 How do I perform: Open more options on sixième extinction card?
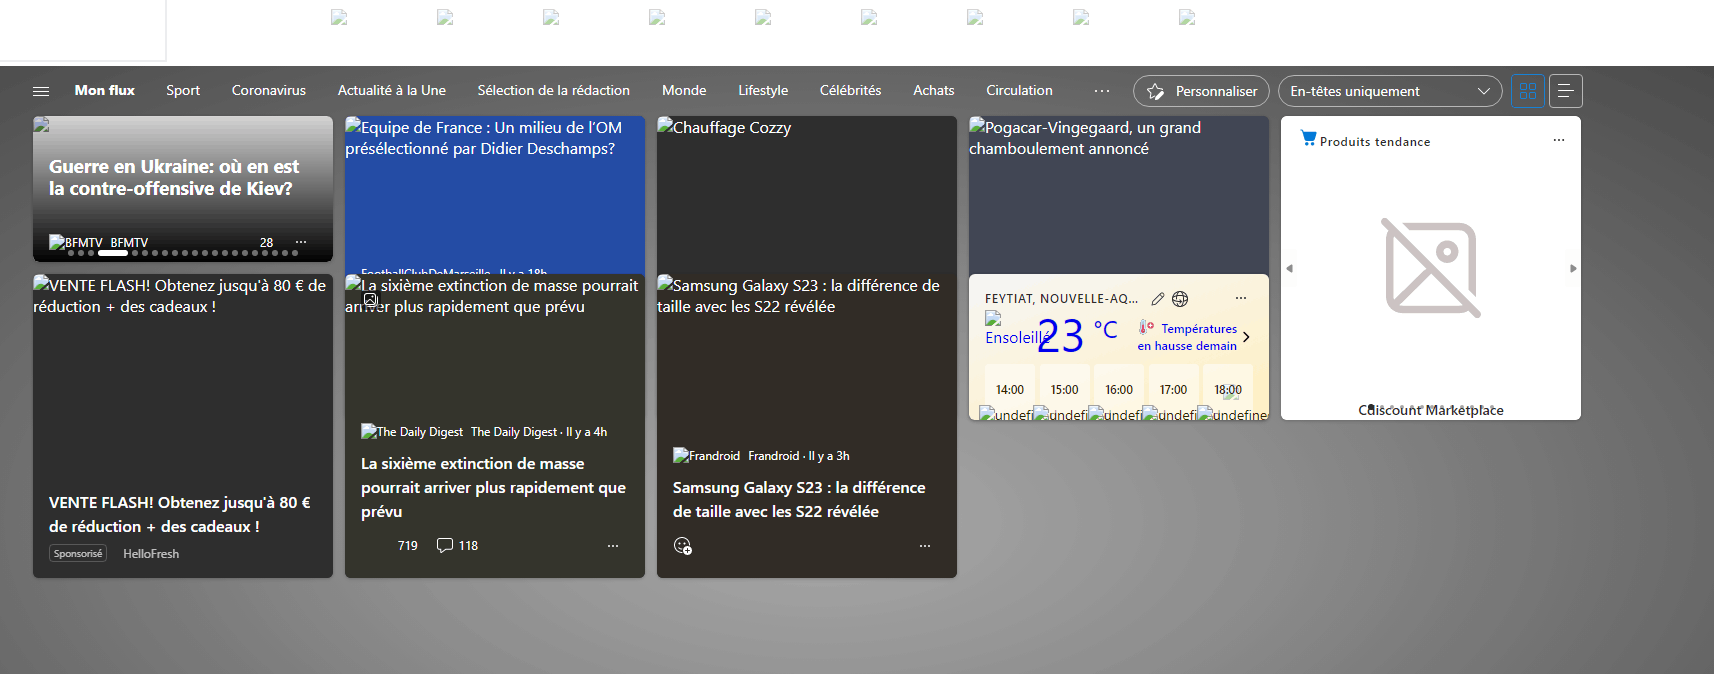click(x=613, y=546)
